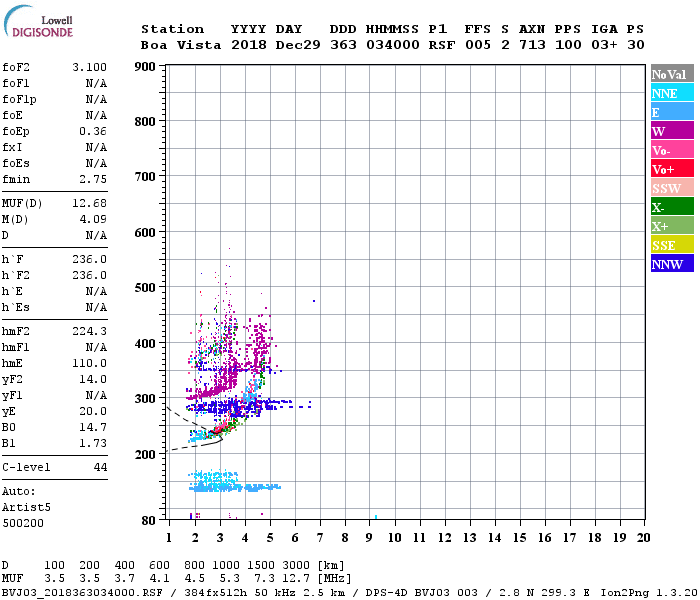Click the C-level value 44
The height and width of the screenshot is (600, 700).
100,467
